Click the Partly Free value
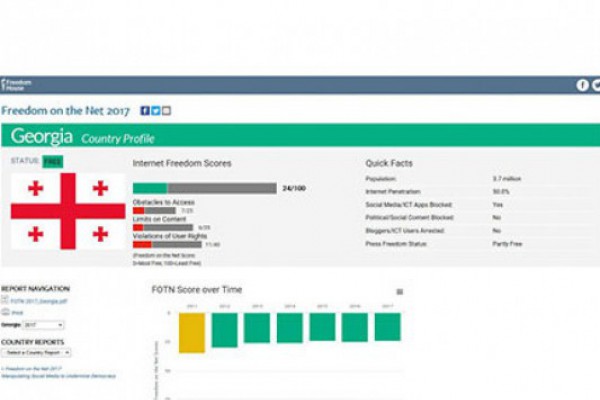This screenshot has height=400, width=600. [507, 244]
